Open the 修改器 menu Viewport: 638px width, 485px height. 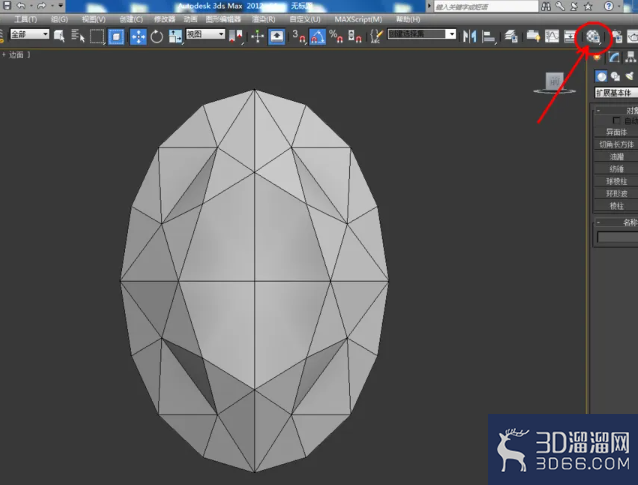(x=164, y=19)
